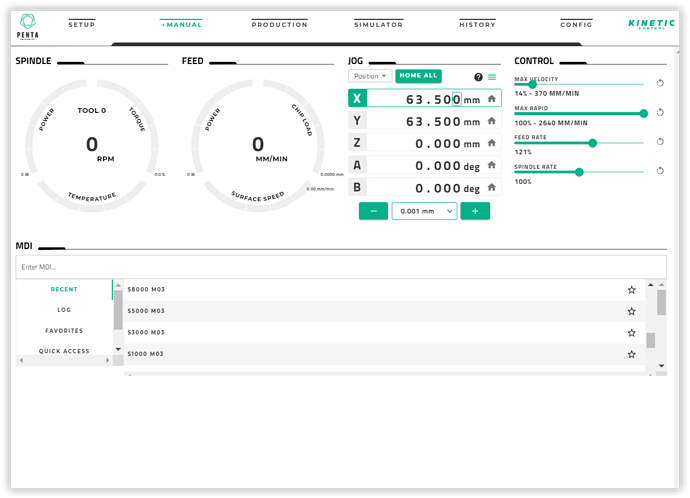Screen dimensions: 690x498
Task: Open the jog help question-mark icon
Action: [478, 77]
